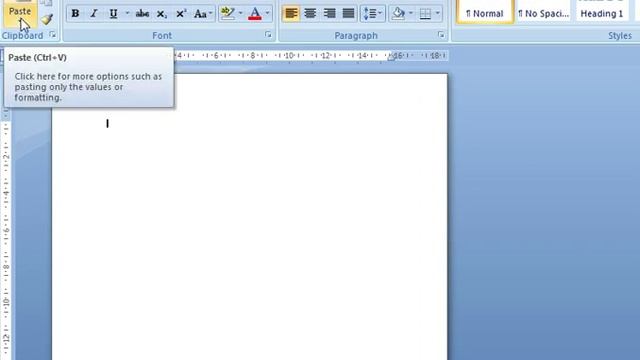Apply red font color
Image resolution: width=640 pixels, height=360 pixels.
255,13
